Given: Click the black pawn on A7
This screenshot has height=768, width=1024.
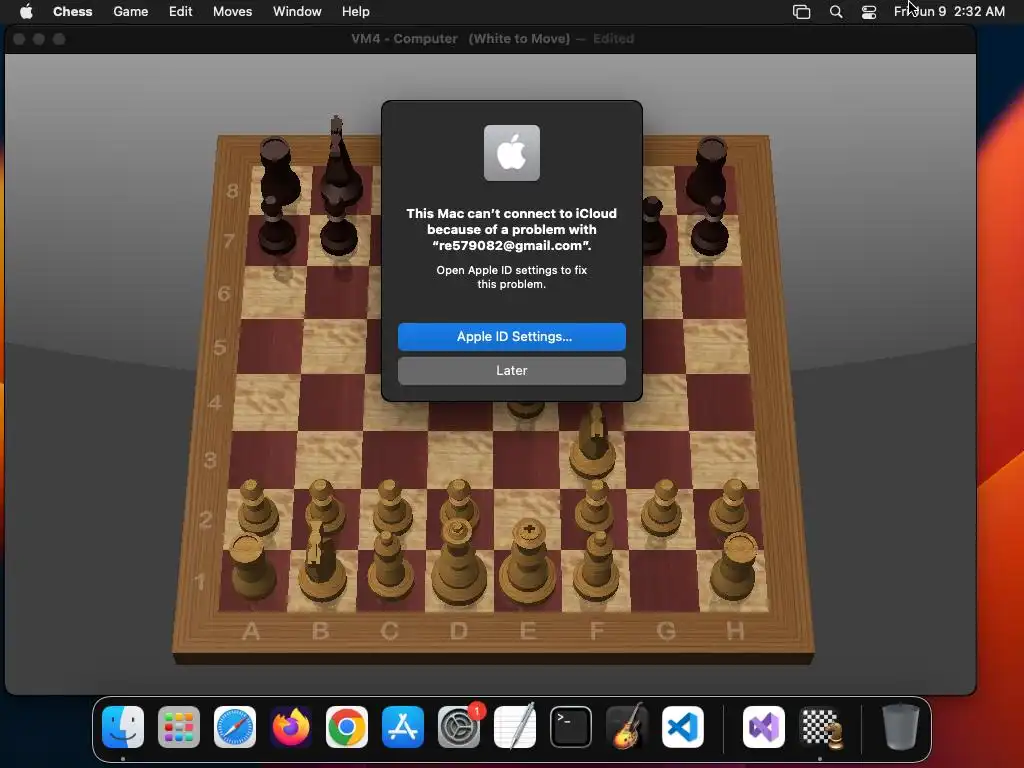Looking at the screenshot, I should pos(276,226).
